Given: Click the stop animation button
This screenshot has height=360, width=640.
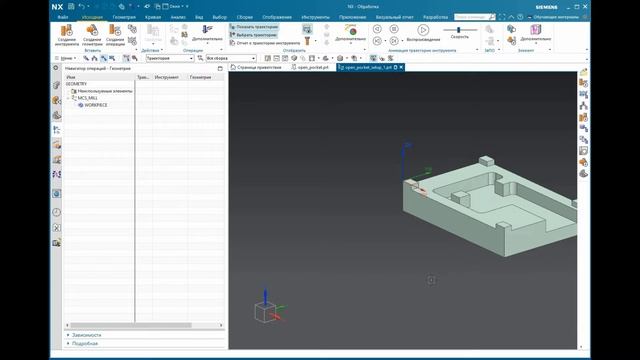Looking at the screenshot, I should pyautogui.click(x=394, y=29).
